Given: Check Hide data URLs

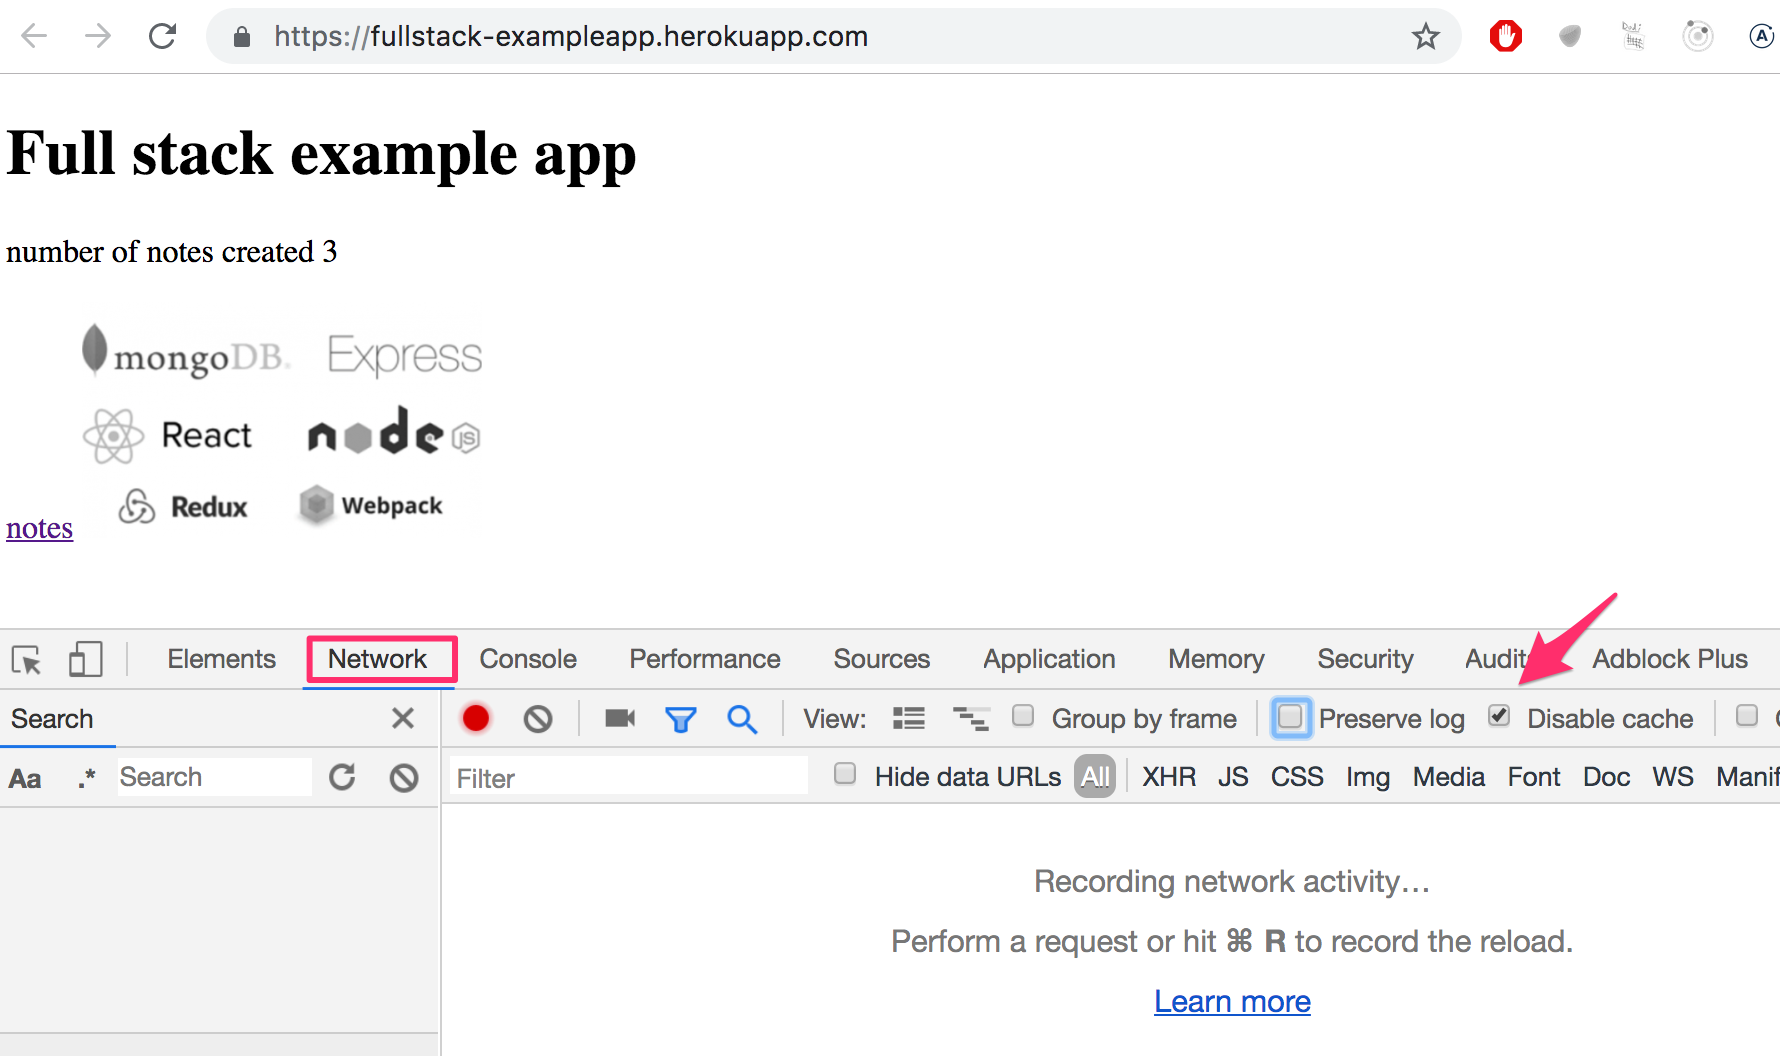Looking at the screenshot, I should point(845,774).
